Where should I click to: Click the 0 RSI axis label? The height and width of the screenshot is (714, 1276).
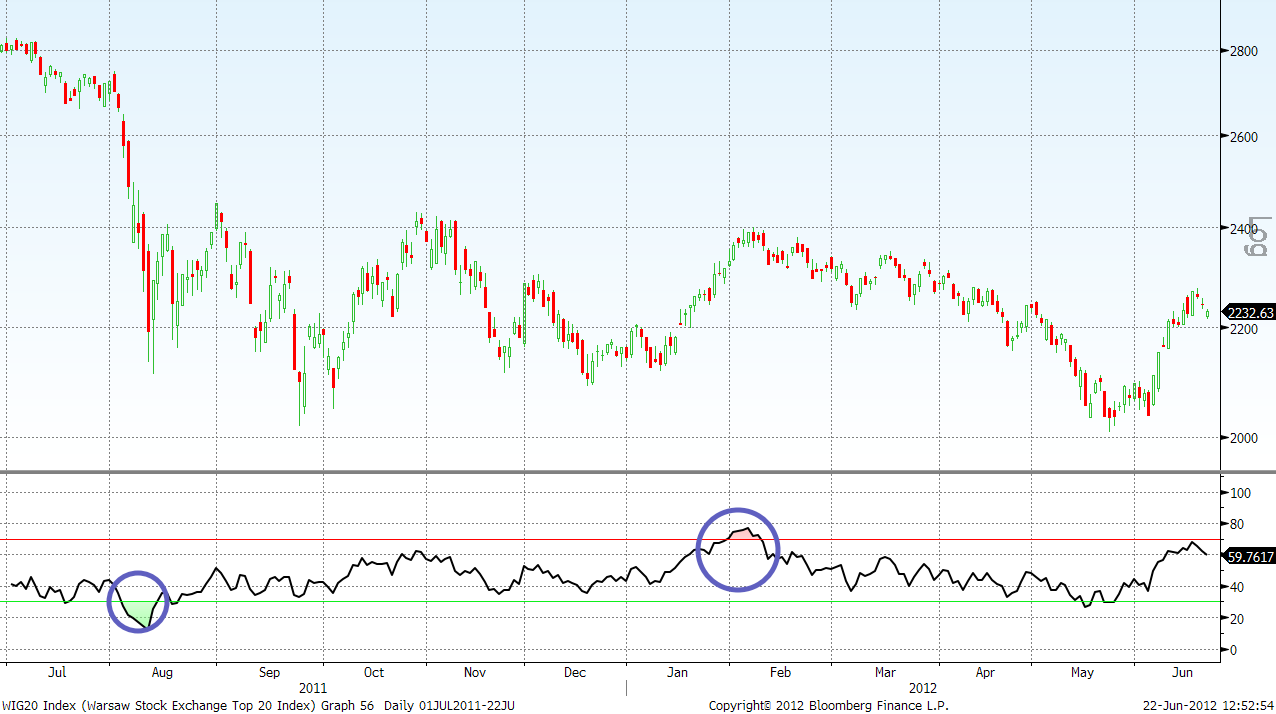coord(1234,650)
